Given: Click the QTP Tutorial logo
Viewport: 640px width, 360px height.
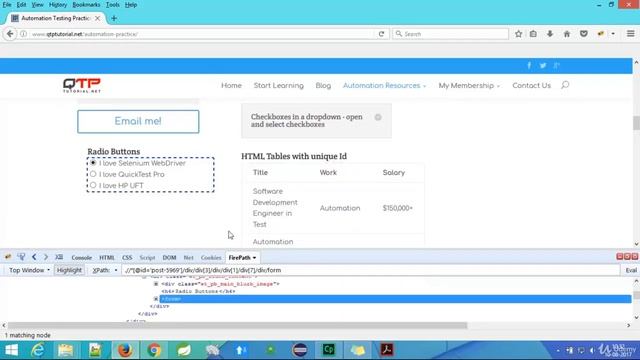Looking at the screenshot, I should (82, 85).
